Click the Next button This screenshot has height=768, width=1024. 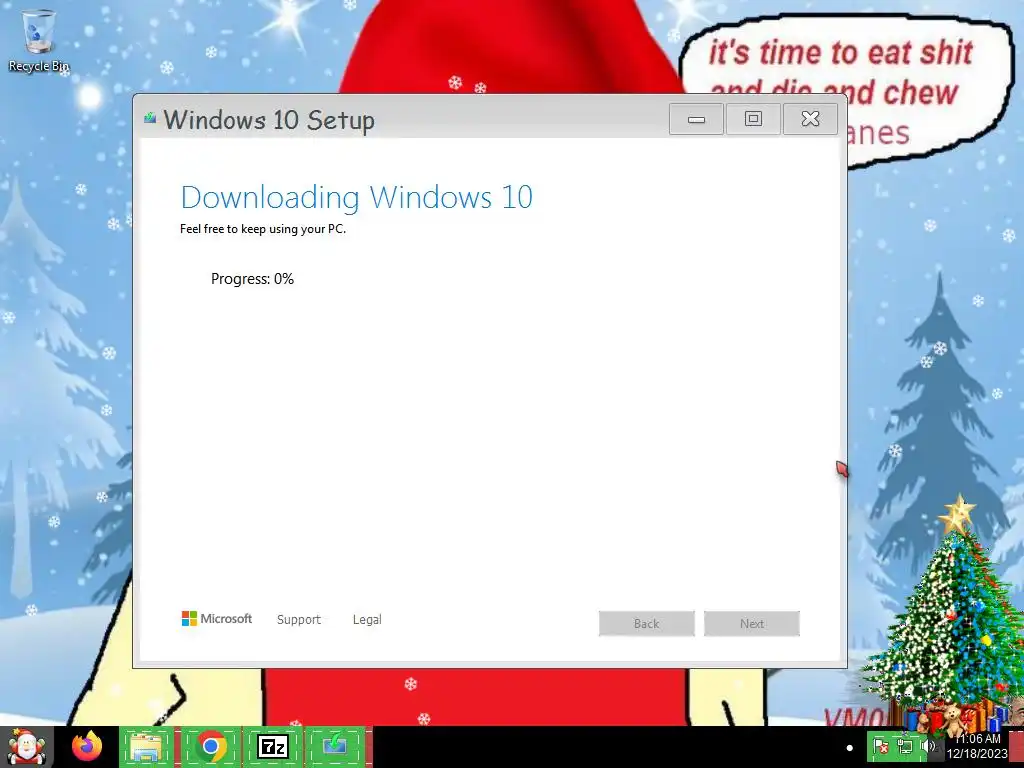point(752,624)
